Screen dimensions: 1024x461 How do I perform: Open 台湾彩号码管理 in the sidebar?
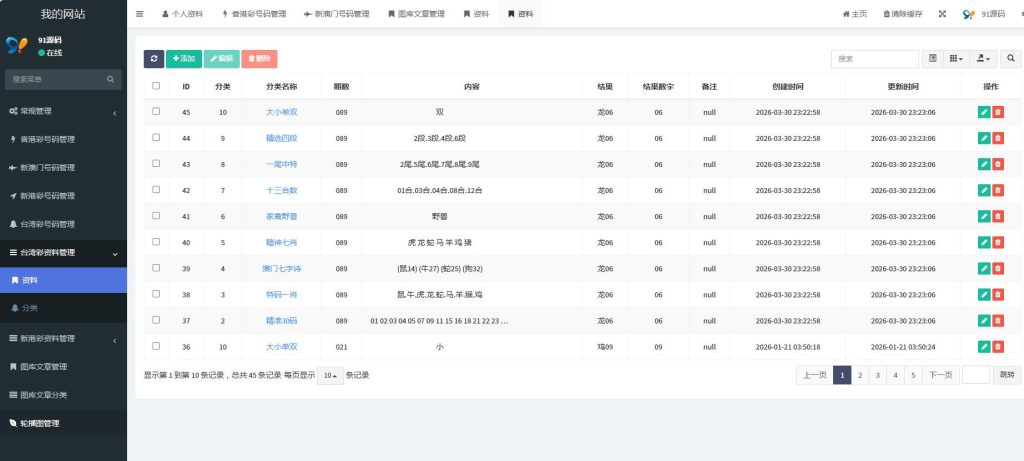63,224
